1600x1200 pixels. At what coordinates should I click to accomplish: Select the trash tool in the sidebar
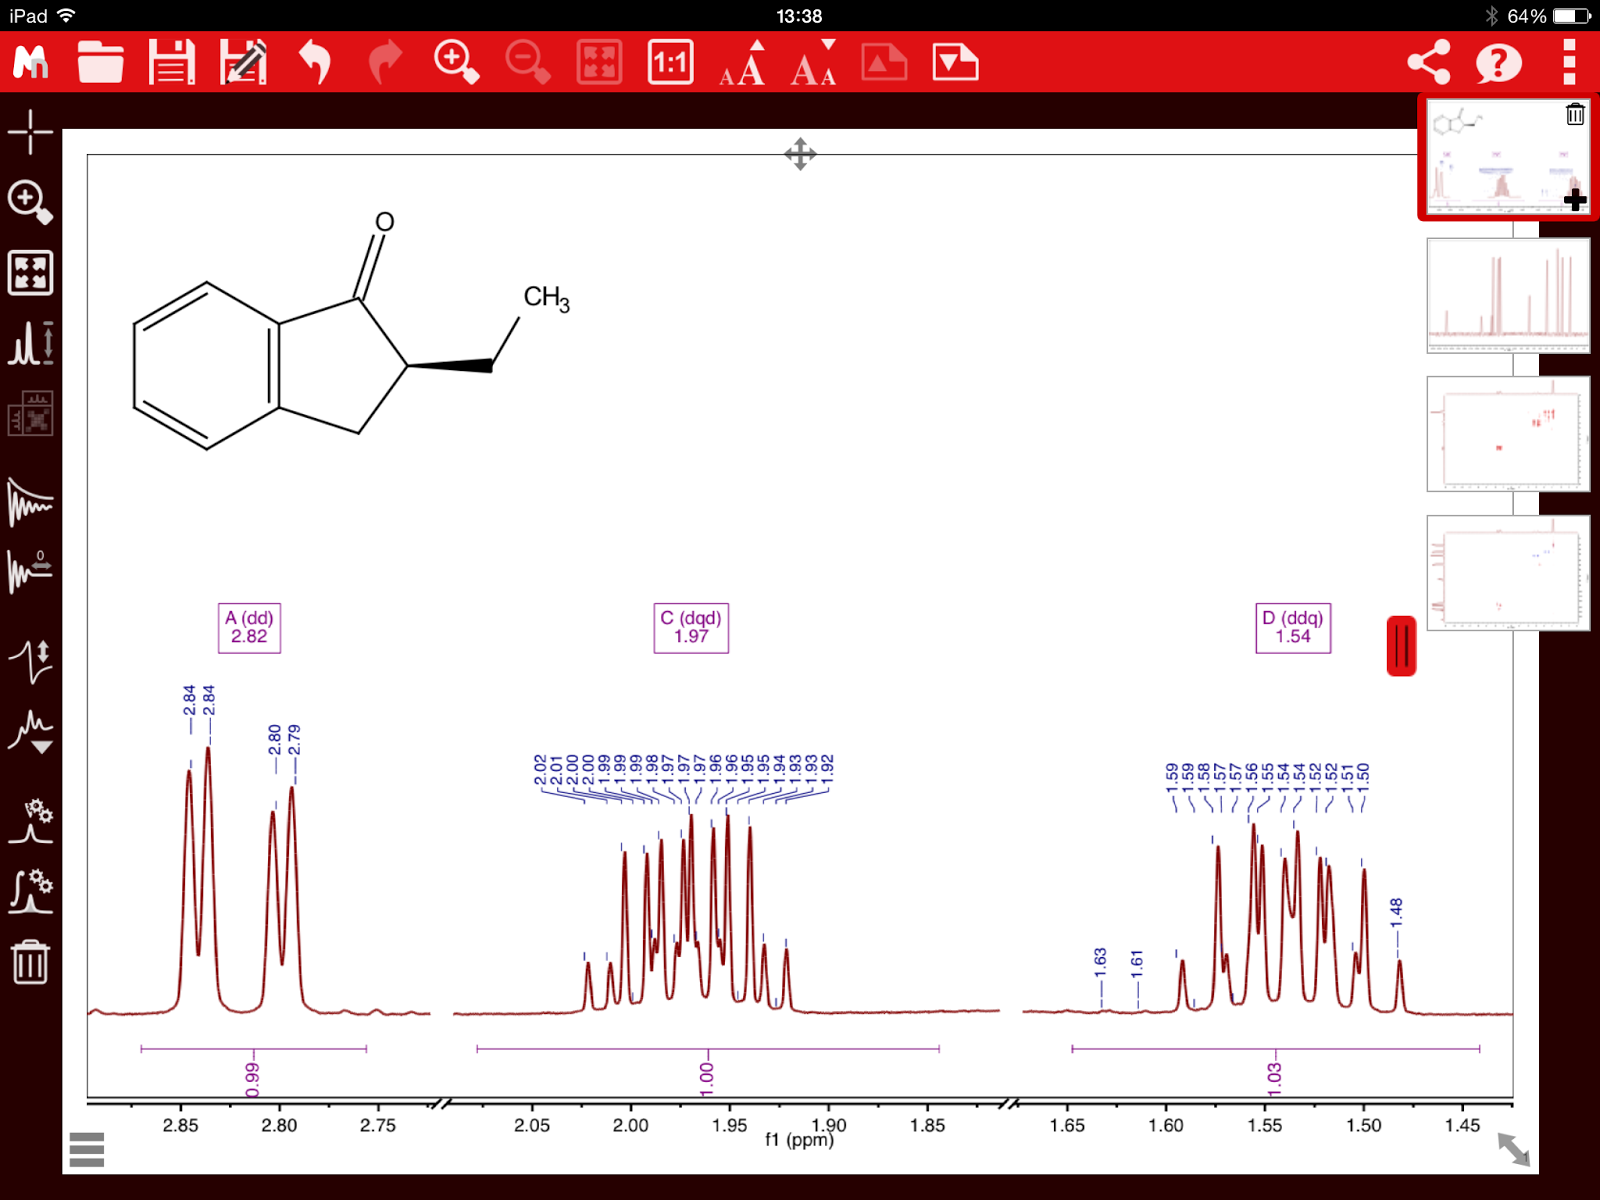(30, 963)
